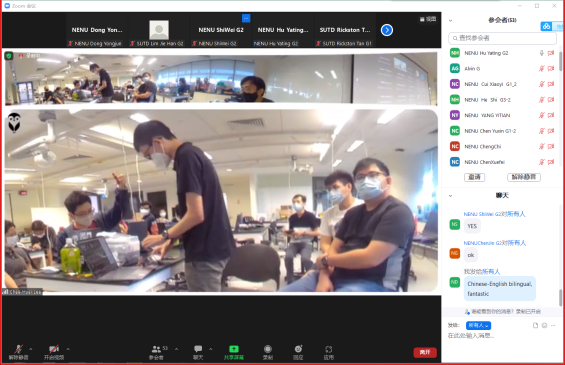Select NENU ShiWei G2 video thumbnail

click(x=221, y=30)
